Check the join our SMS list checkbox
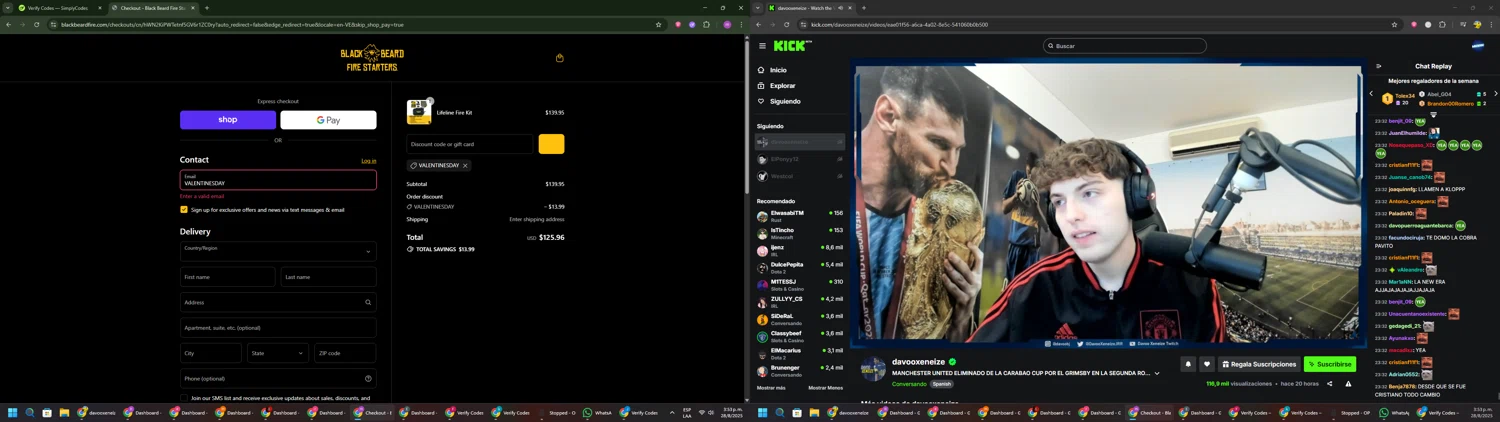Image resolution: width=1500 pixels, height=422 pixels. 184,398
